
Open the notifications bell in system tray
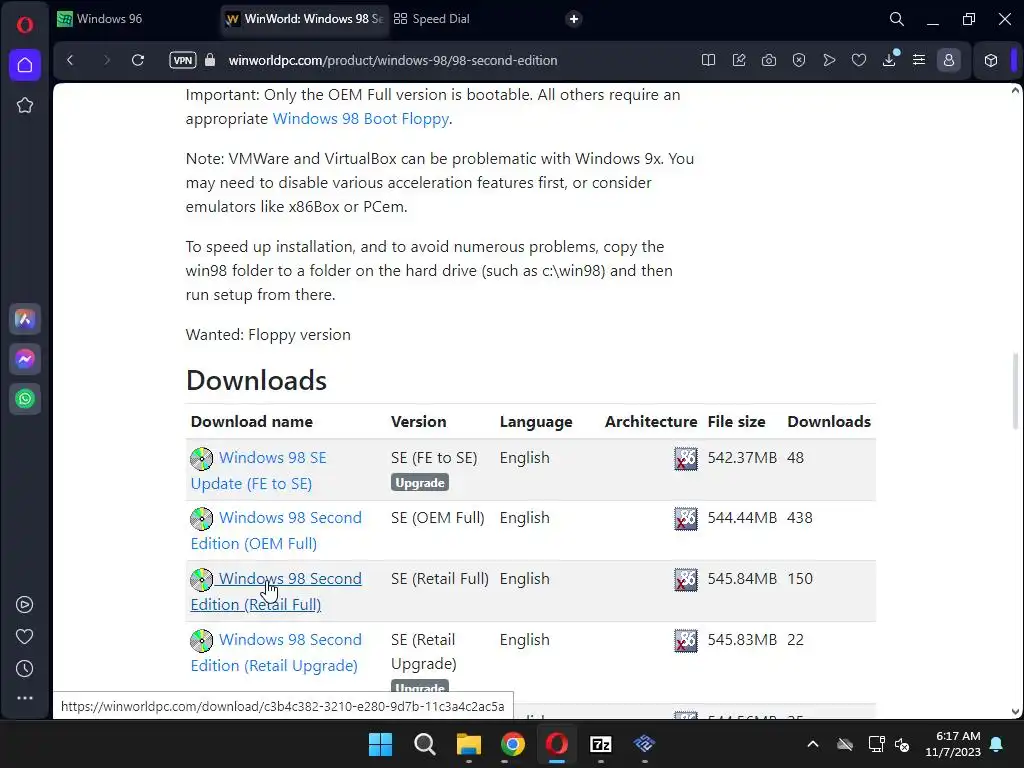(997, 744)
